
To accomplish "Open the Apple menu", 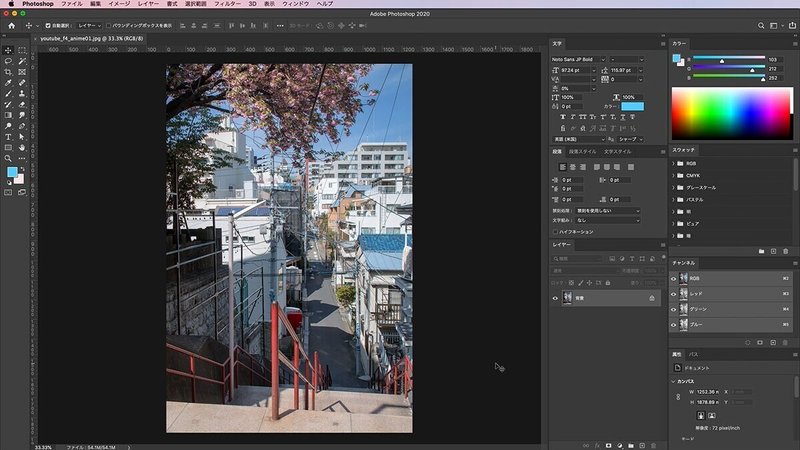I will 11,4.
